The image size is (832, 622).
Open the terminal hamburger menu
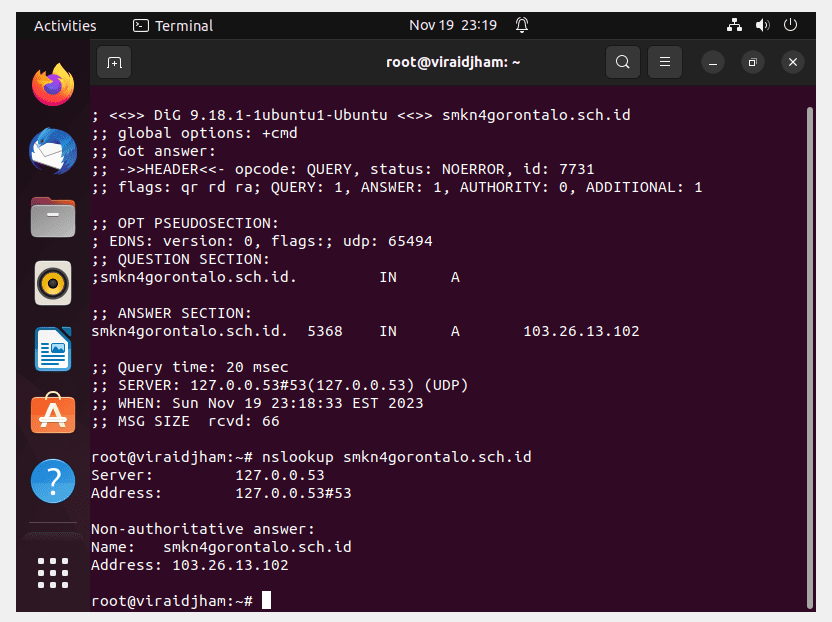665,63
